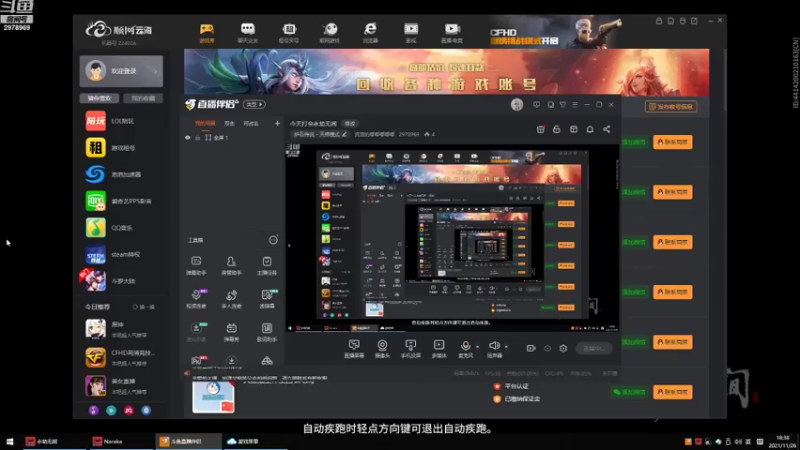Add a 手机投屏 phone screen source
800x450 pixels.
click(x=410, y=349)
